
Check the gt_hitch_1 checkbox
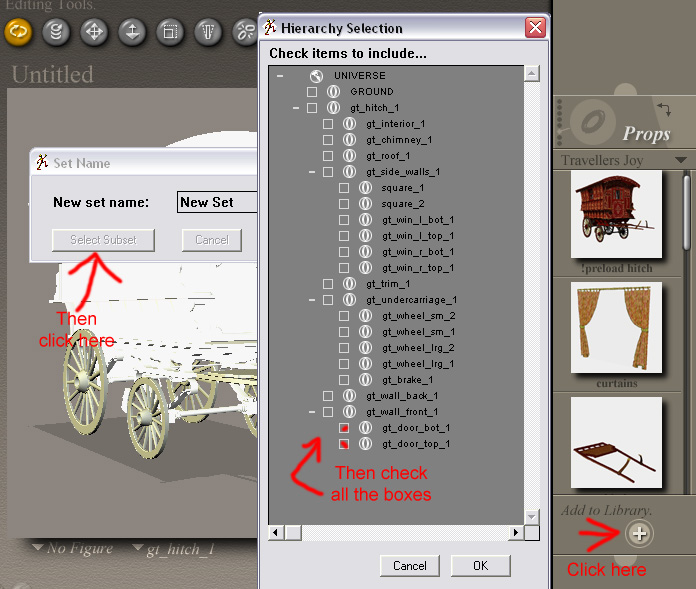pos(312,108)
